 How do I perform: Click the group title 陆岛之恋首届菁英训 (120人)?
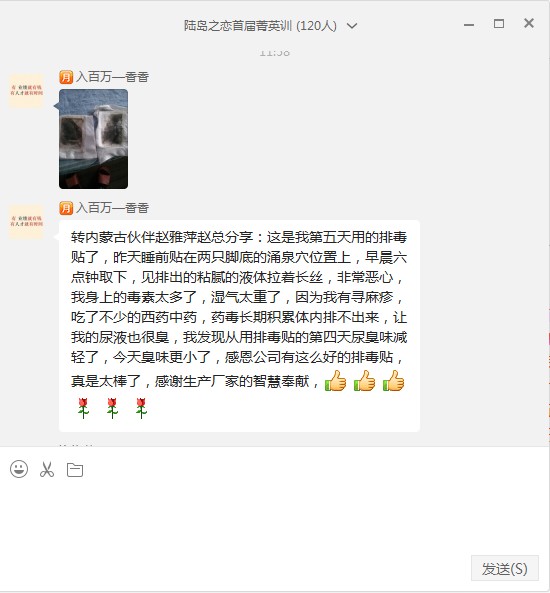tap(260, 26)
